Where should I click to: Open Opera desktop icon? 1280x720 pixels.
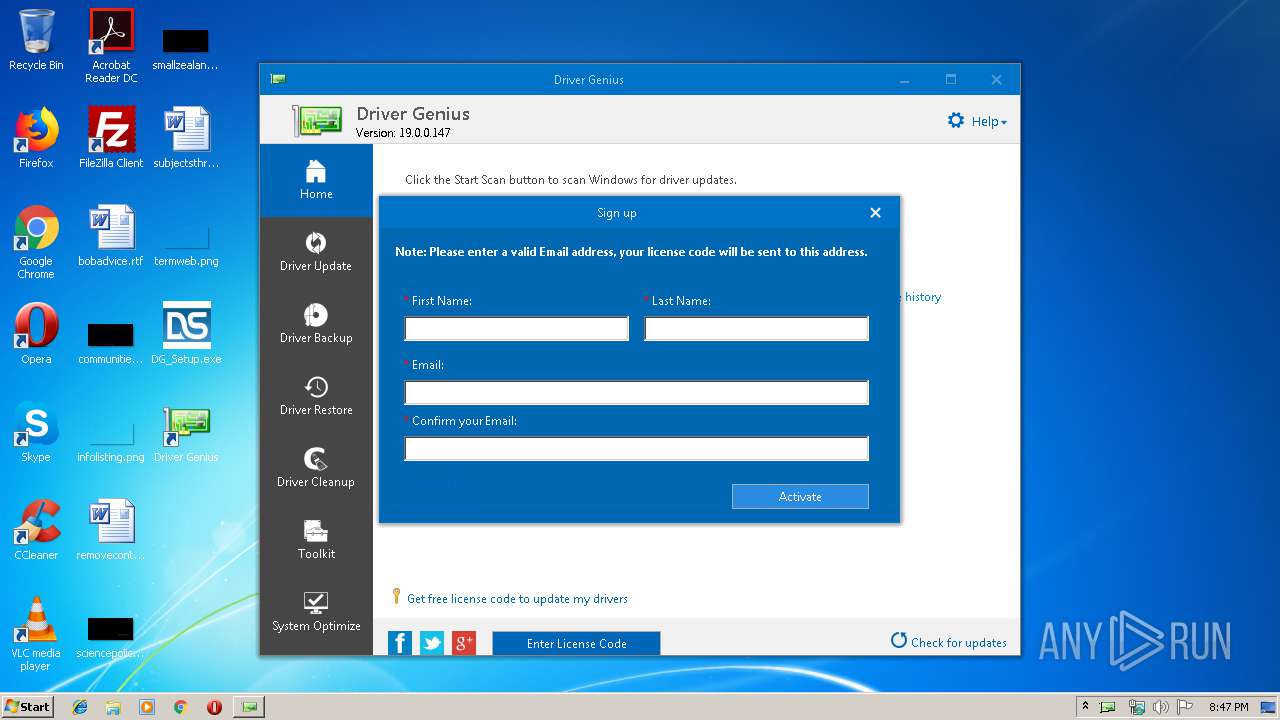(x=36, y=335)
